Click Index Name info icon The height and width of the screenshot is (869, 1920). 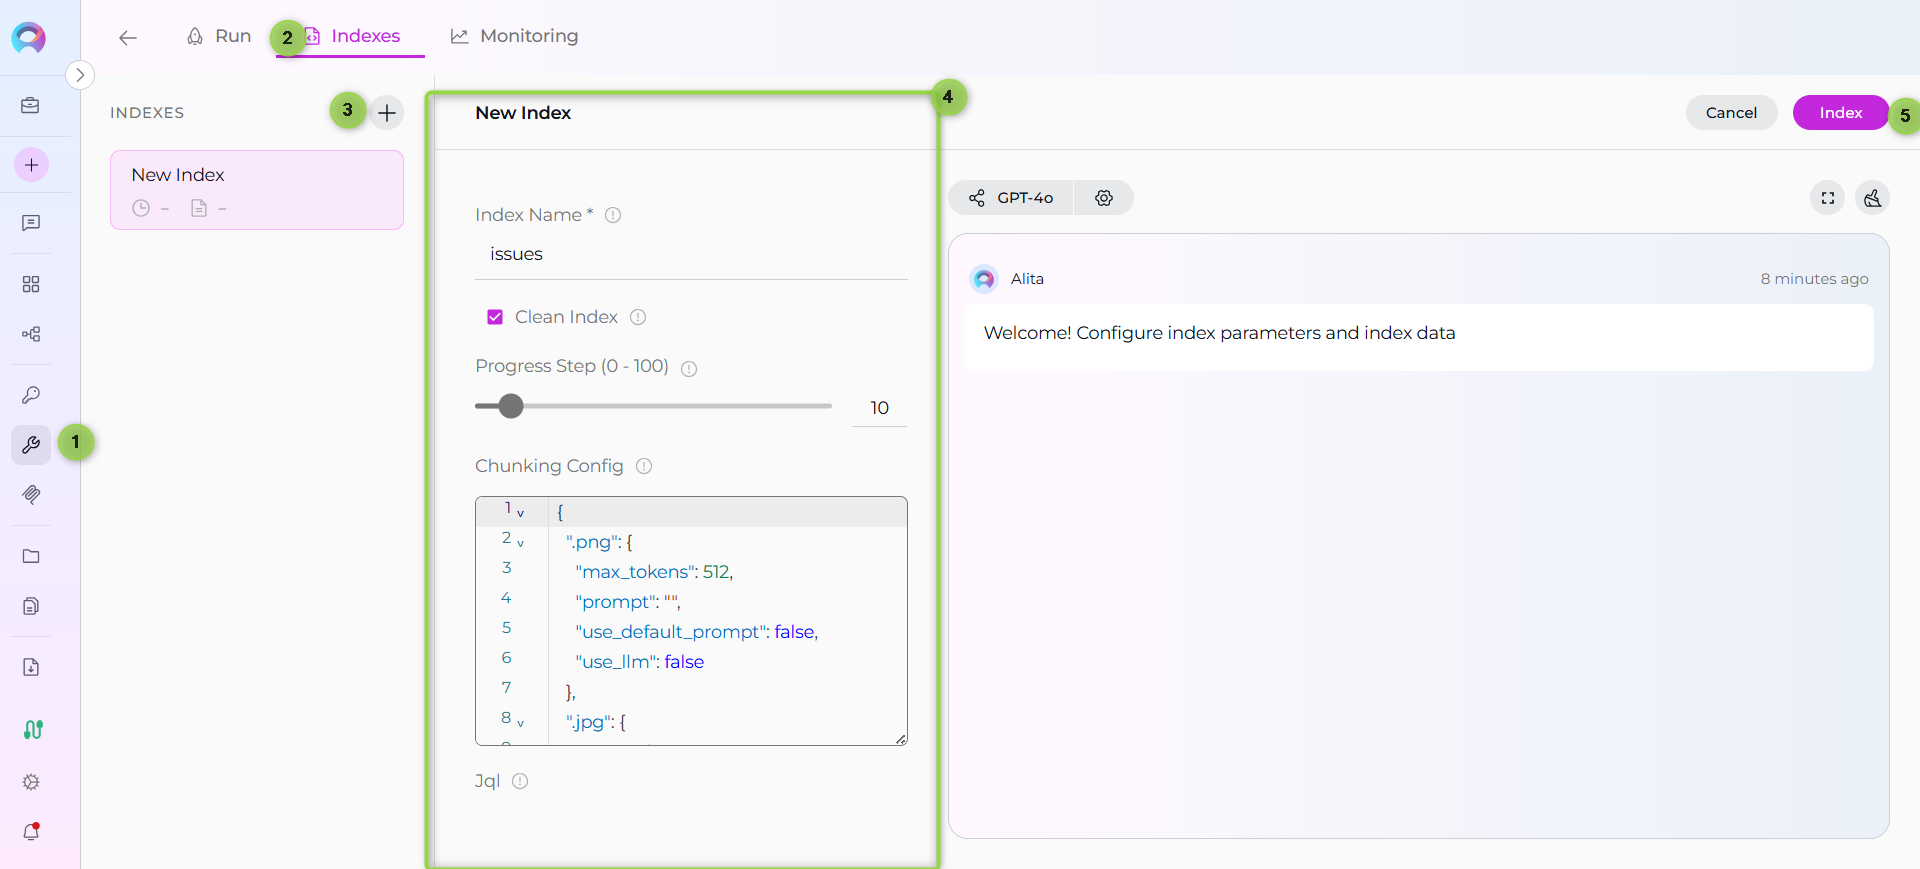point(613,215)
